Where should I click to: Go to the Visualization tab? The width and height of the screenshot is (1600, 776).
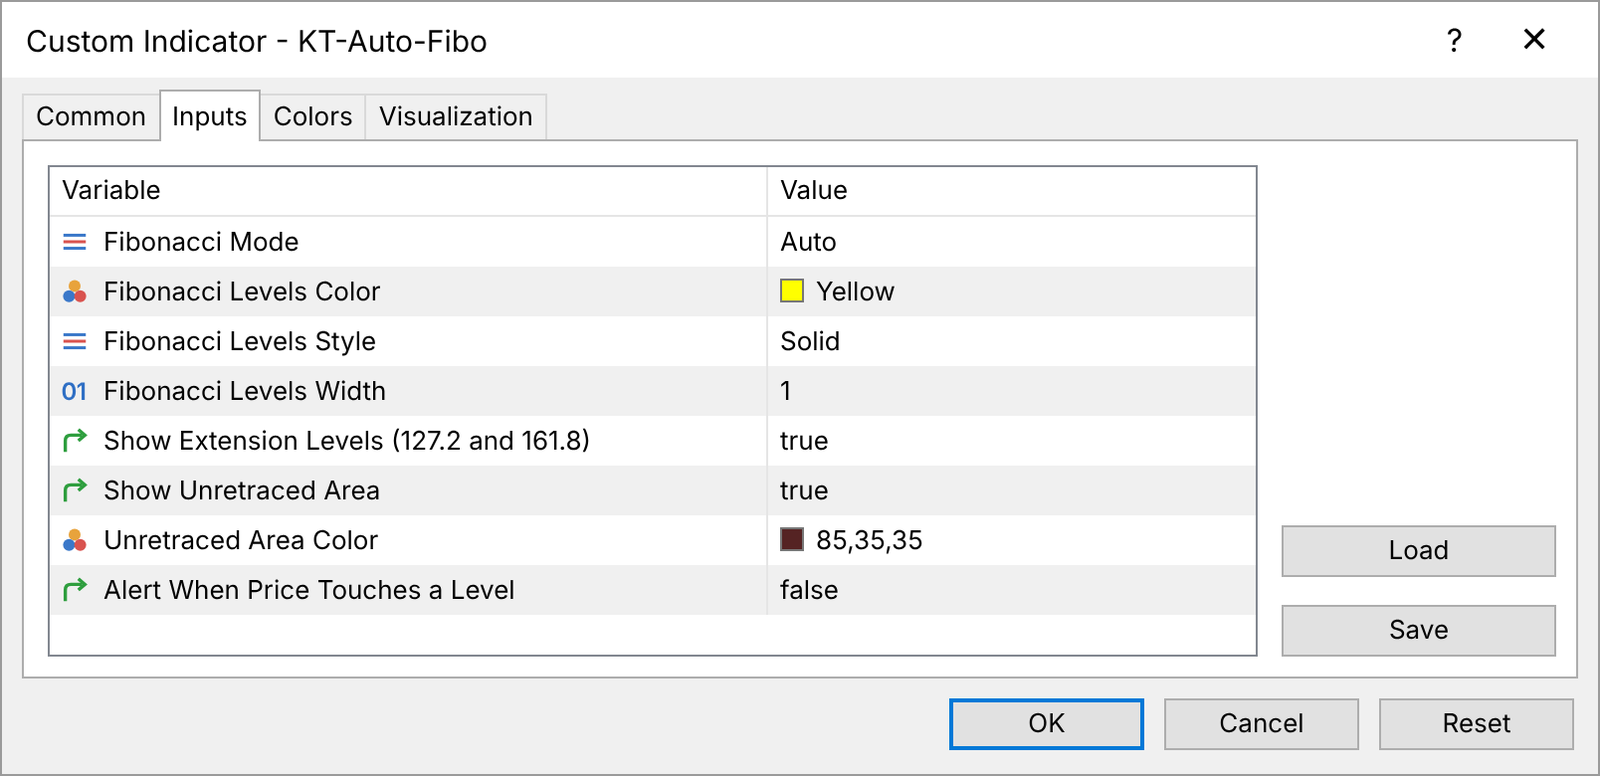[x=456, y=117]
